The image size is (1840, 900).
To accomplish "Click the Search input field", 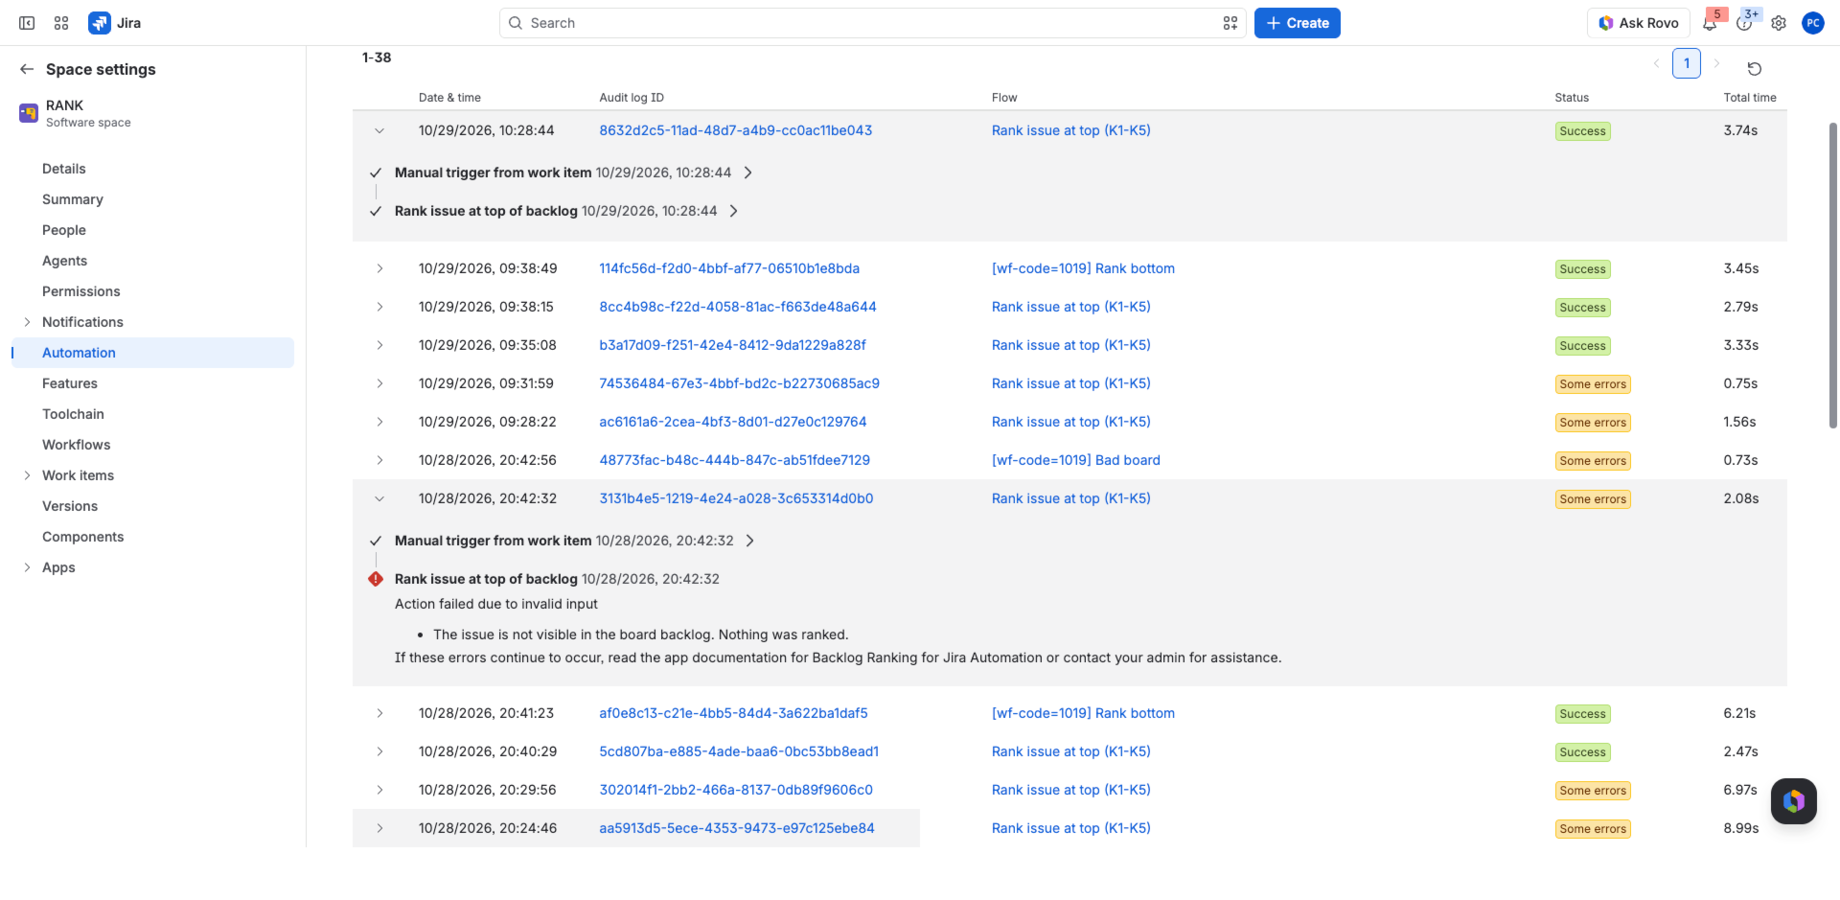I will click(x=872, y=23).
